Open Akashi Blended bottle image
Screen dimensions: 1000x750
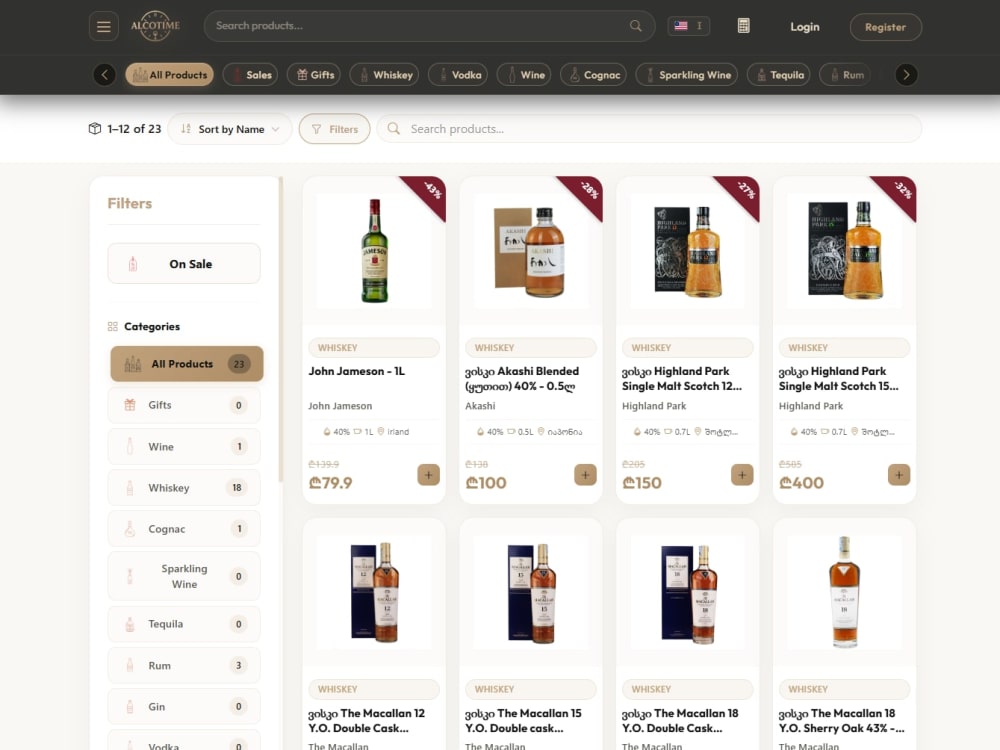(x=531, y=251)
